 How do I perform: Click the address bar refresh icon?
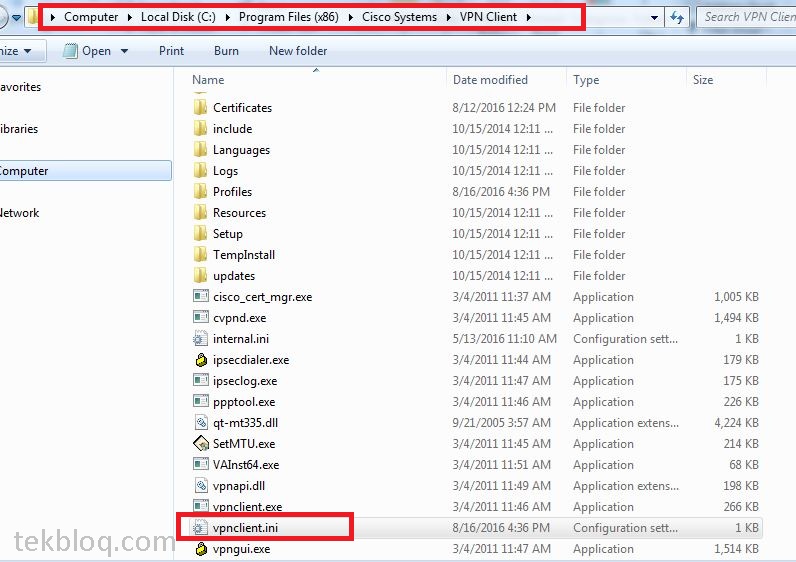(677, 17)
